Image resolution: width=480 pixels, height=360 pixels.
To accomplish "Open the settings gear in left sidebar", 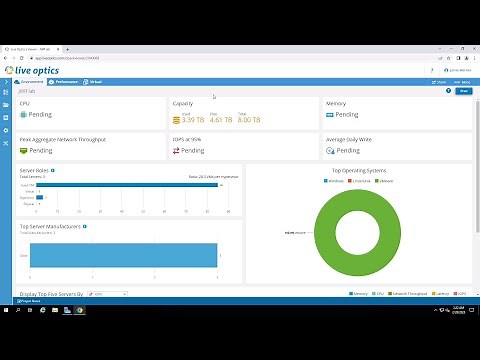I will (x=6, y=130).
